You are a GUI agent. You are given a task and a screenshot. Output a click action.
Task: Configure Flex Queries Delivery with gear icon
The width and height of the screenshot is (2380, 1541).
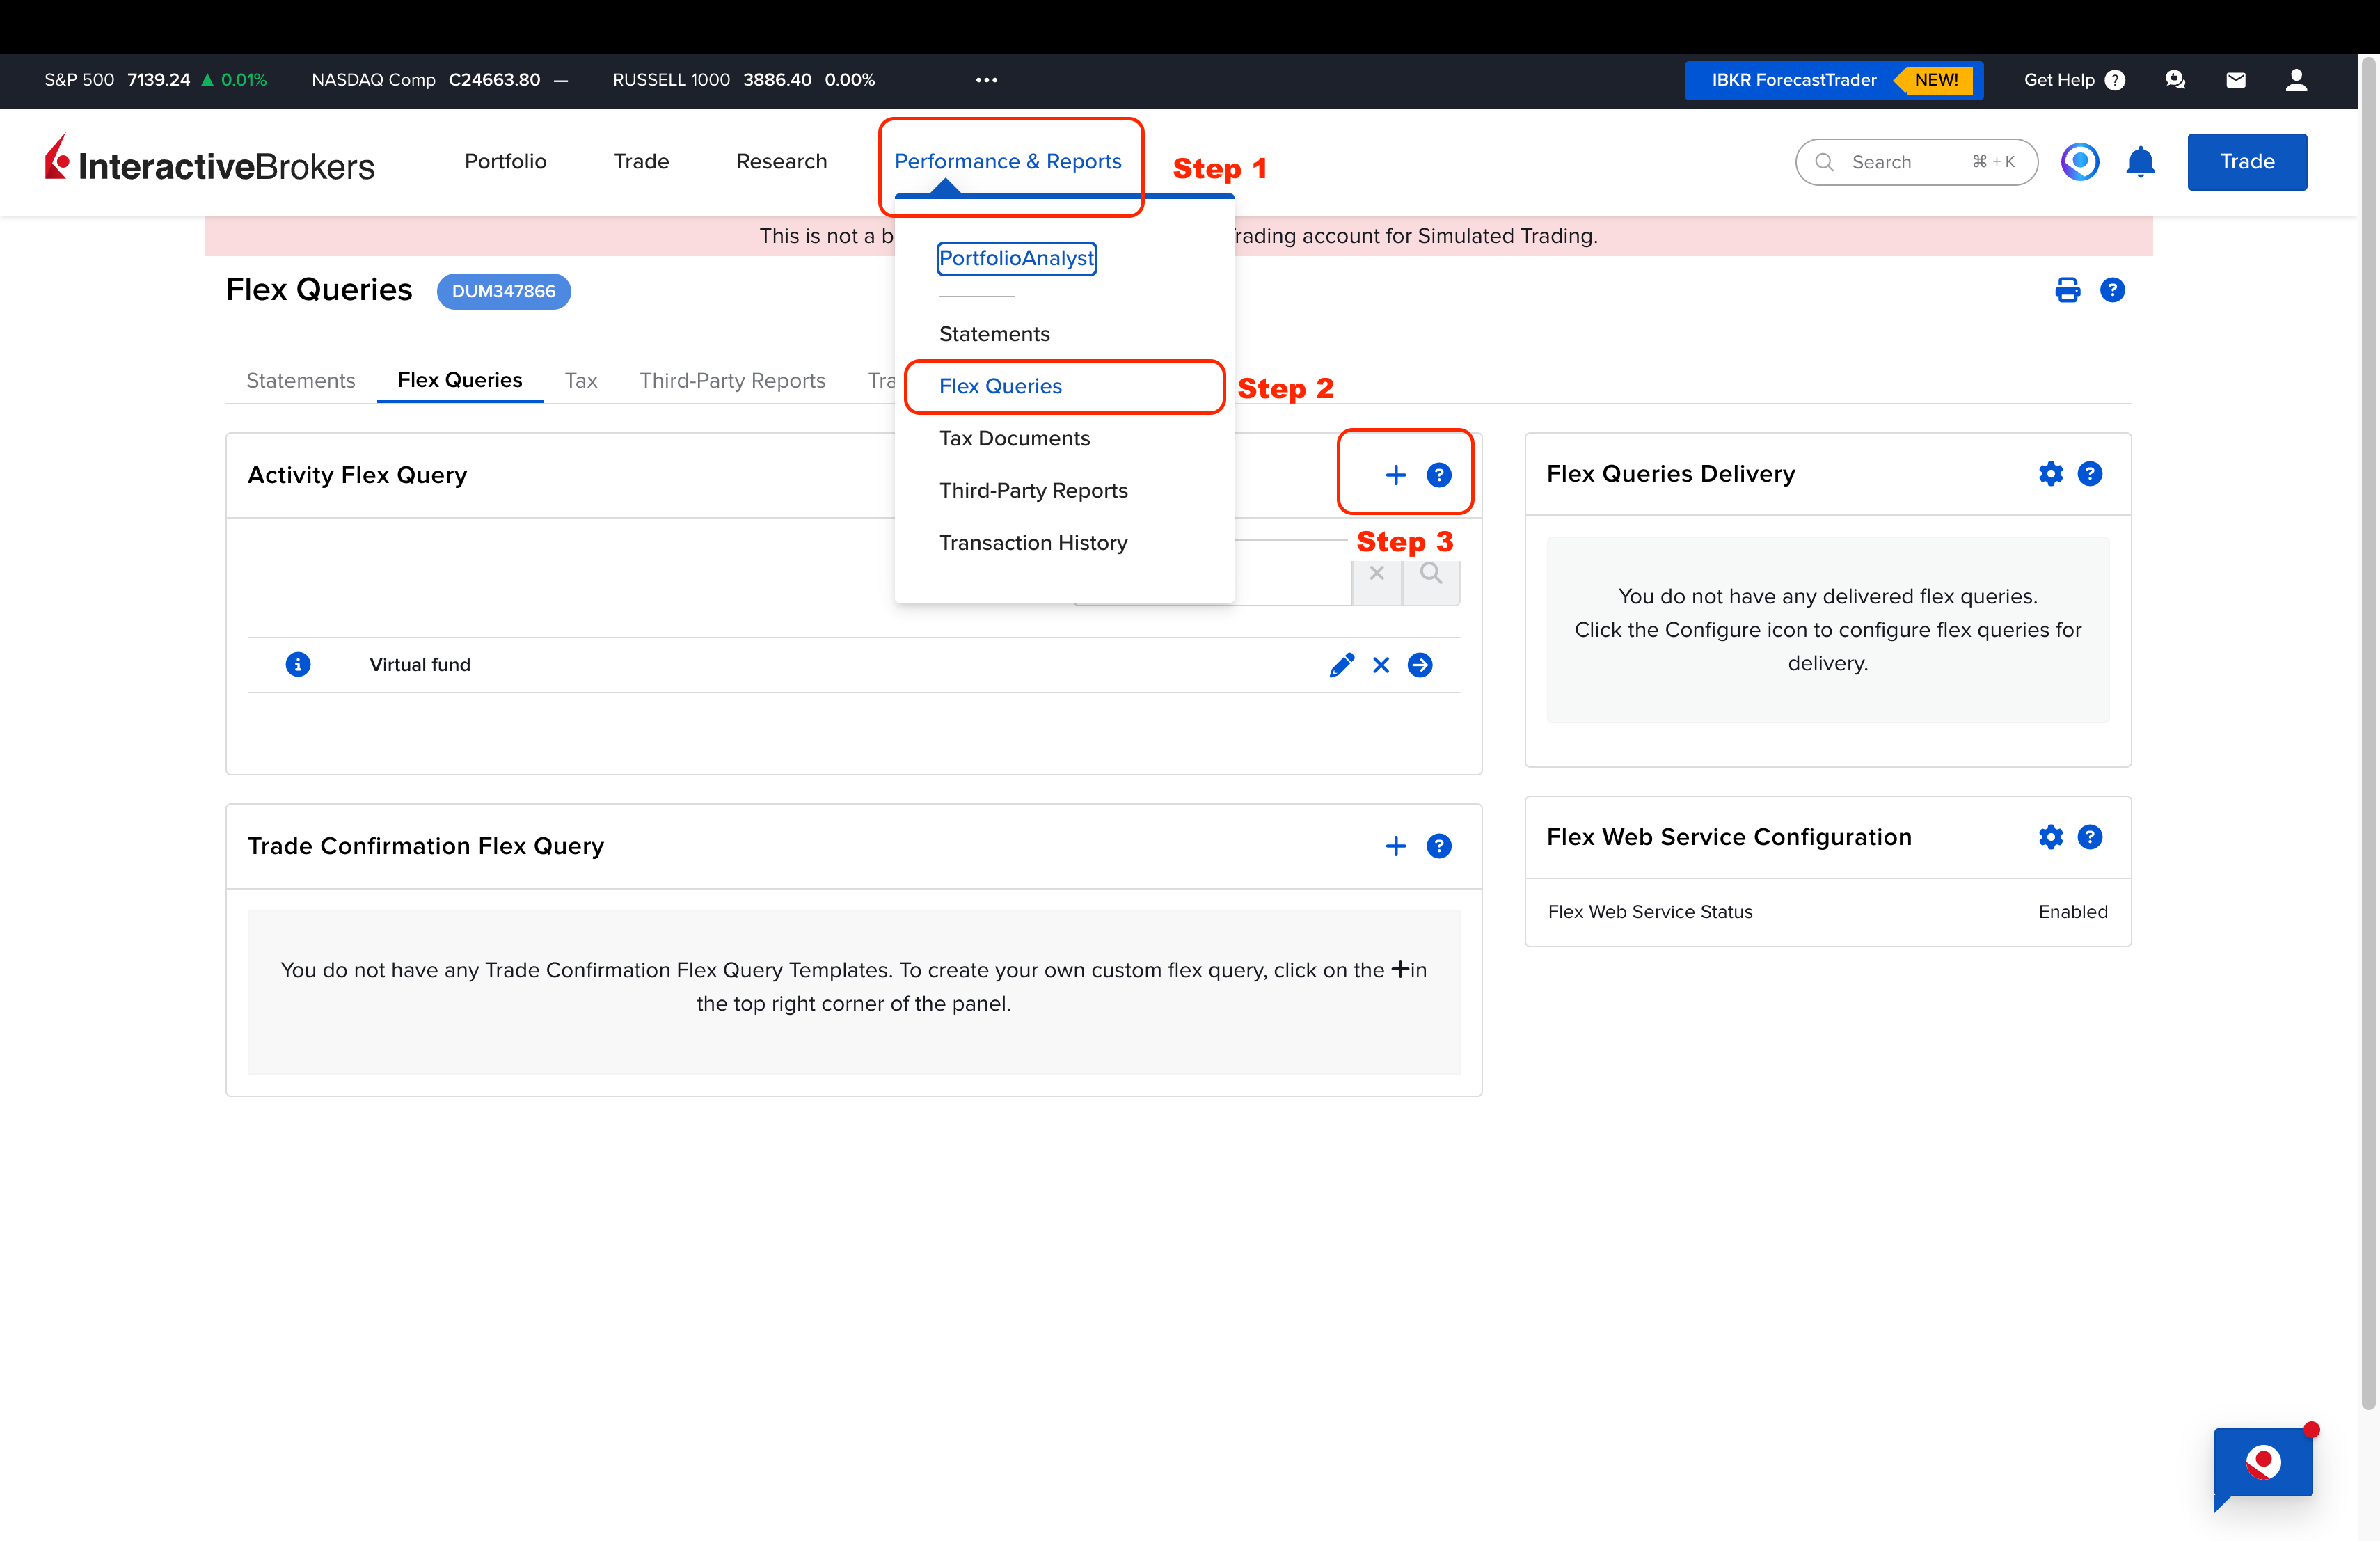[2050, 474]
